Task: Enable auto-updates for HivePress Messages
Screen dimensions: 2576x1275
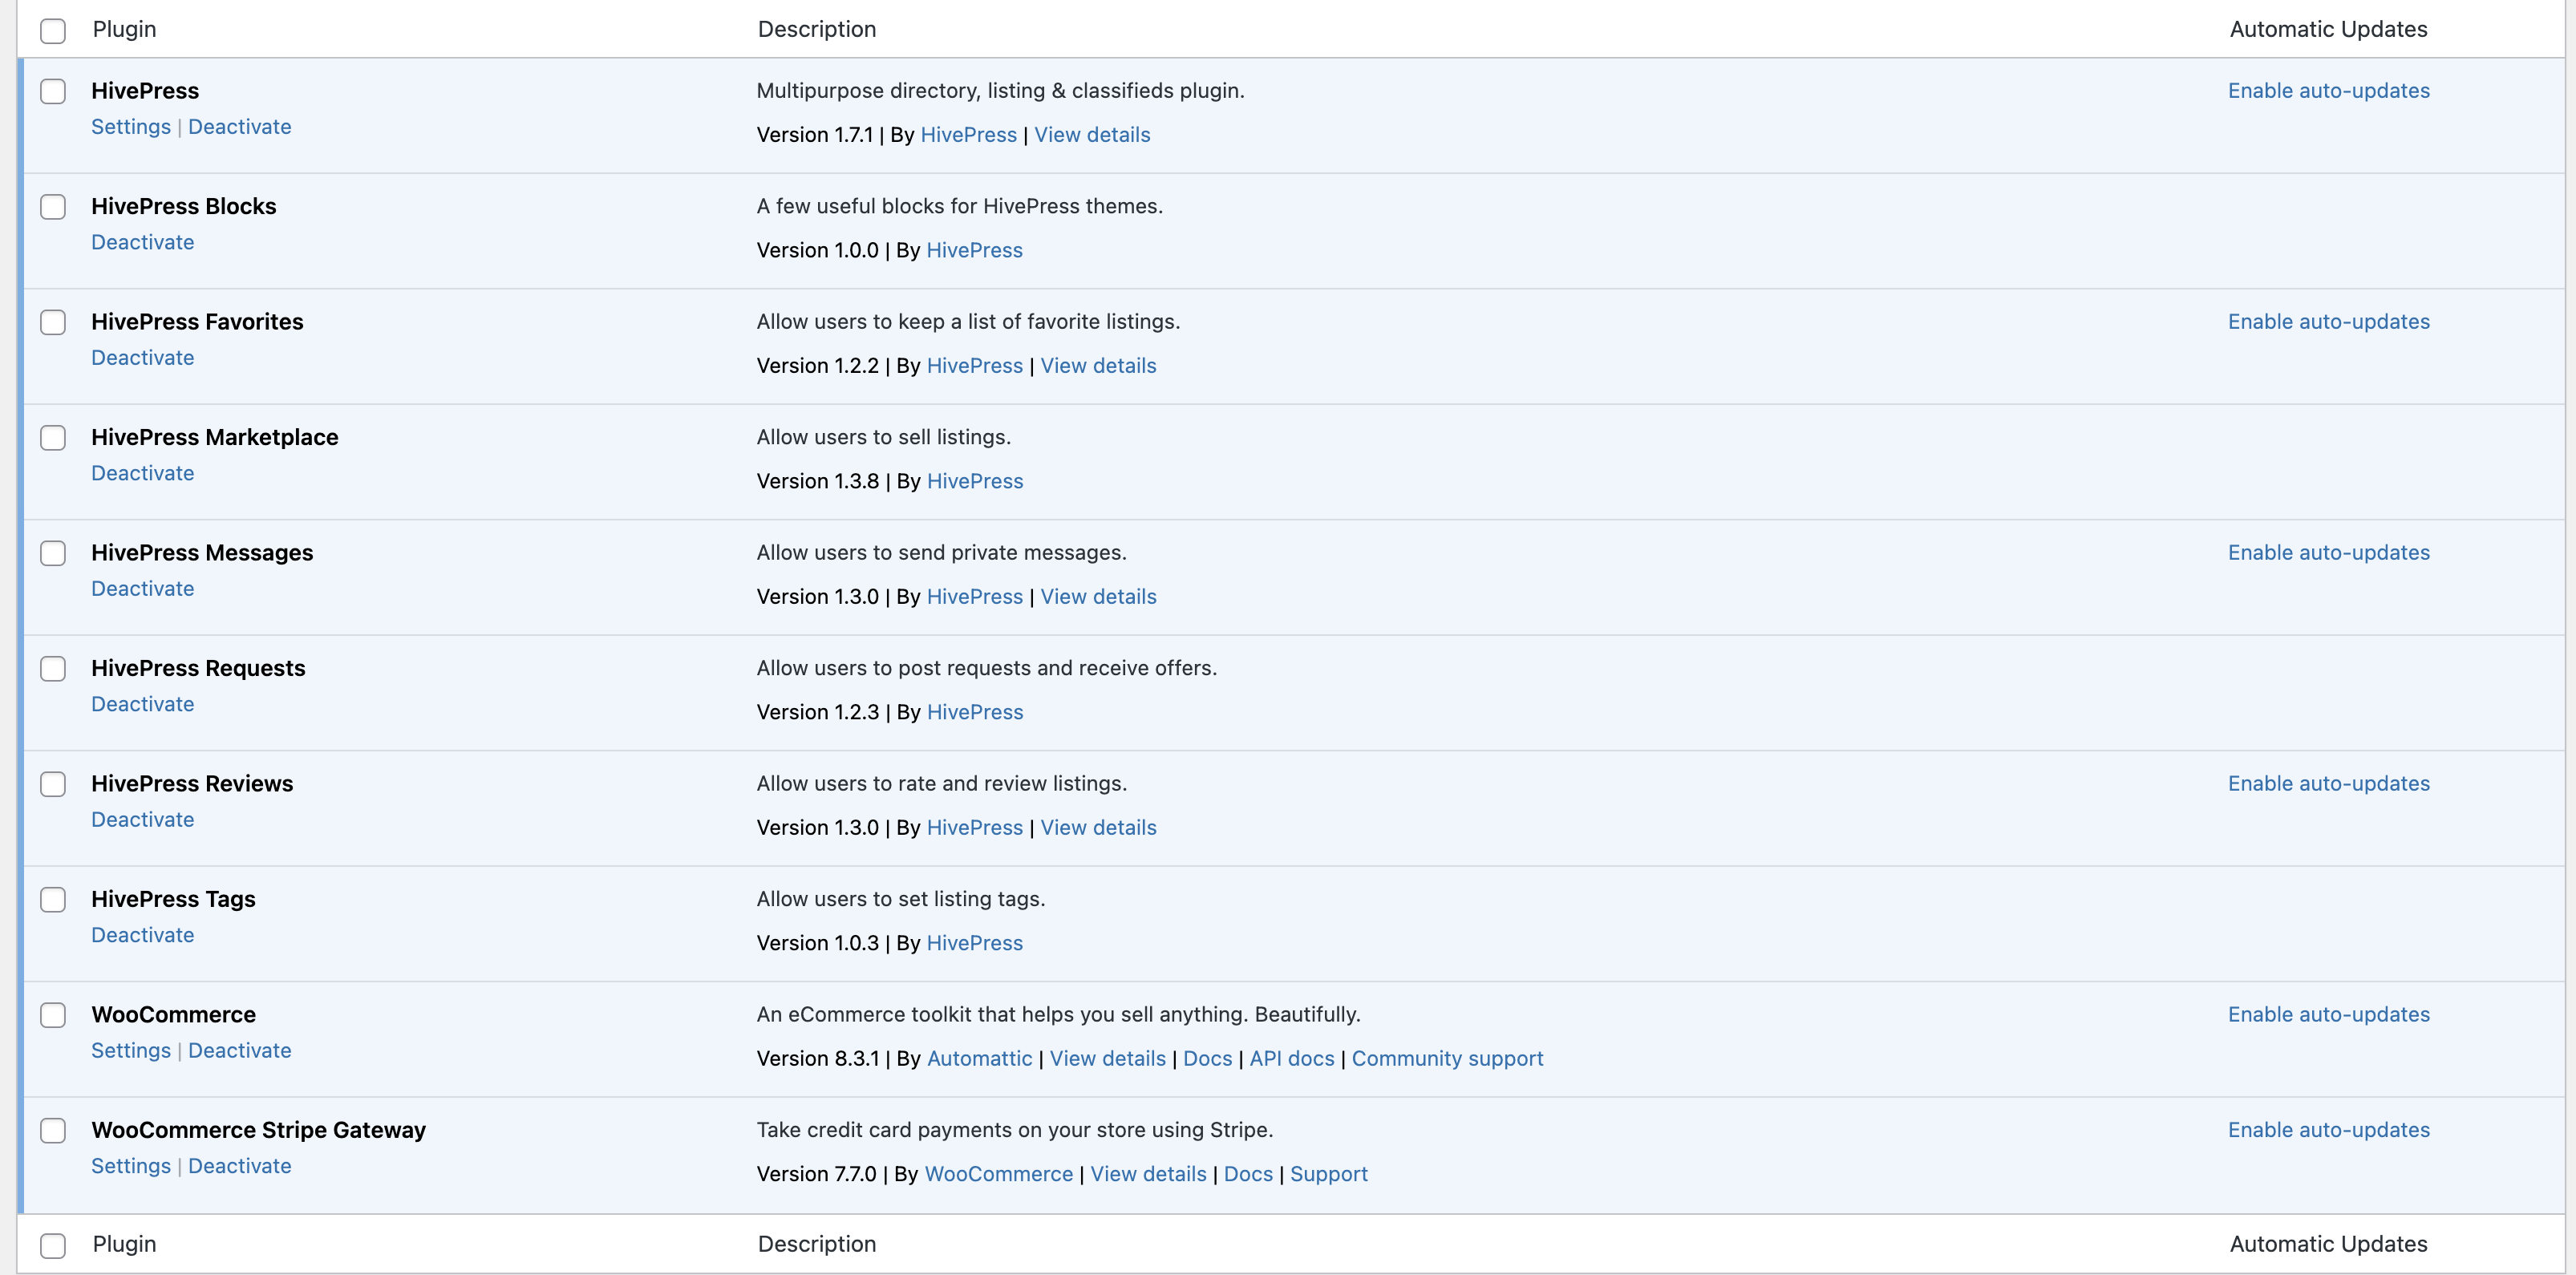Action: tap(2329, 553)
